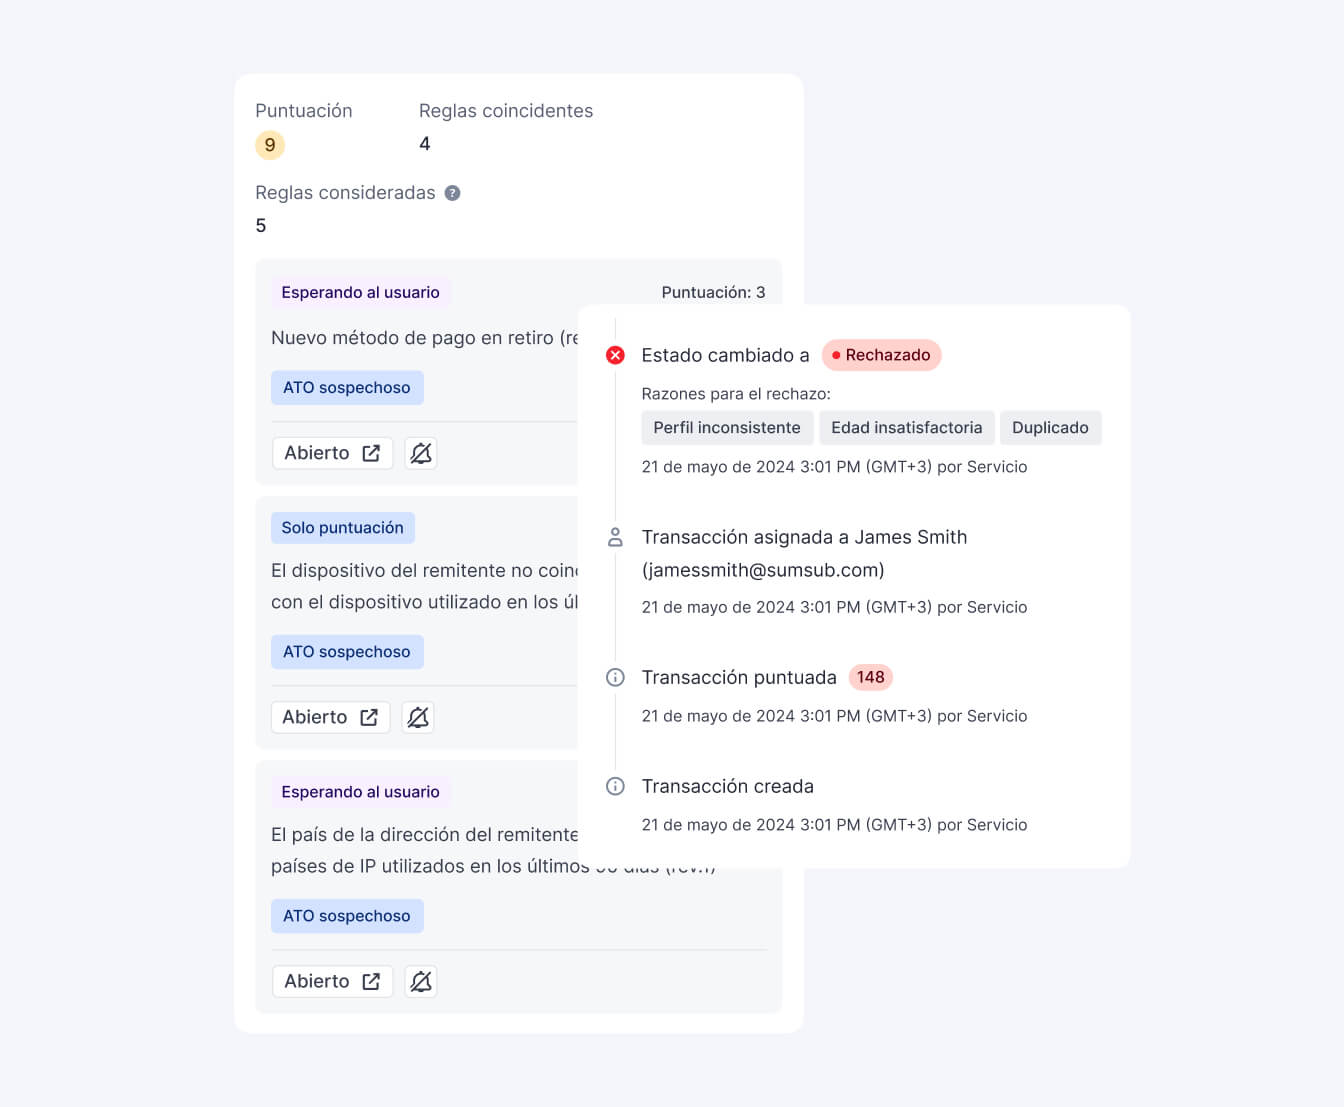Open the Nuevo método de pago rule via Abierto

(332, 453)
